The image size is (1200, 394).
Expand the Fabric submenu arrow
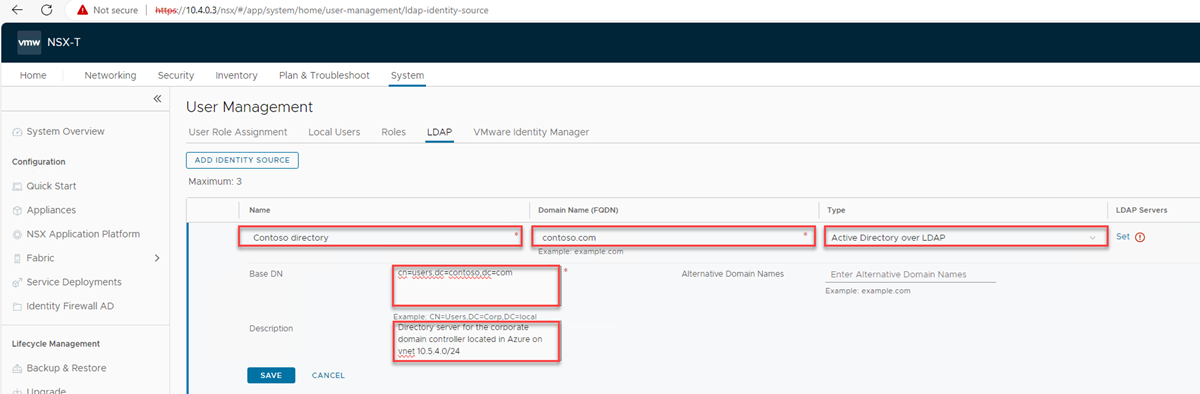(157, 258)
